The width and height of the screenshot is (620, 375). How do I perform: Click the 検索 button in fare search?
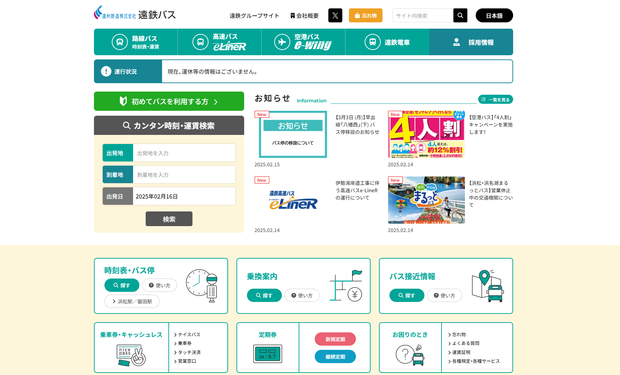point(169,219)
